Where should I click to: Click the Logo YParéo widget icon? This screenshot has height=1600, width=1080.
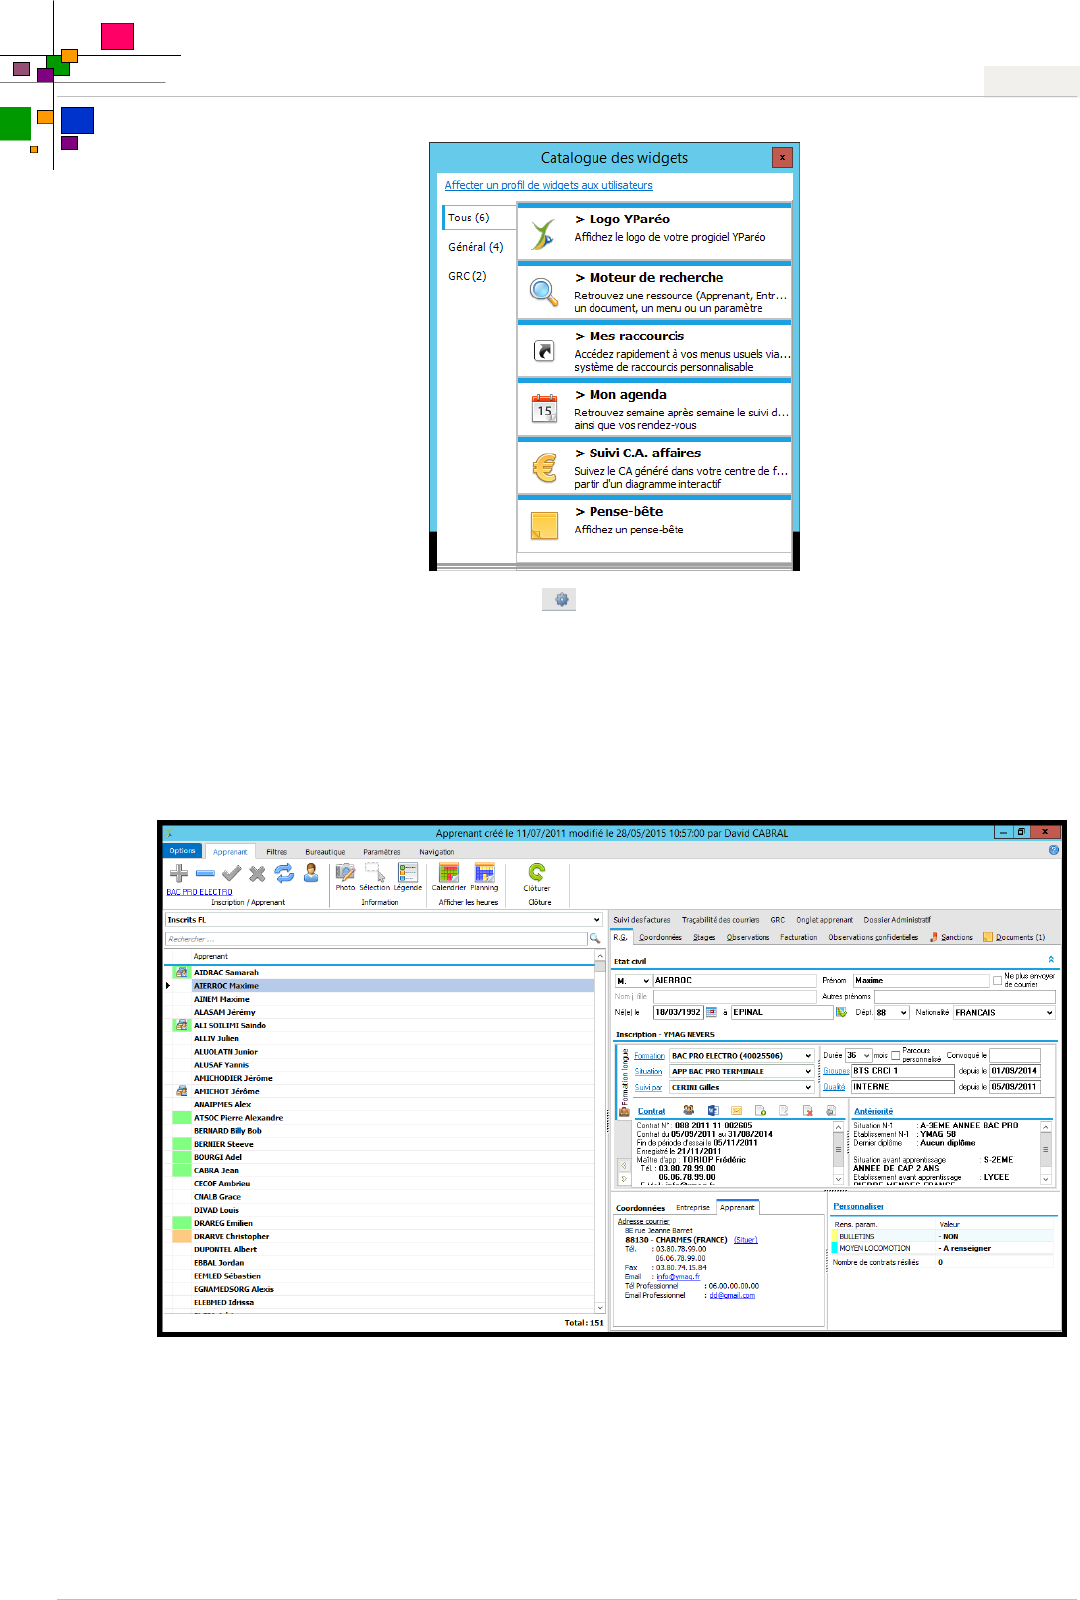click(543, 234)
